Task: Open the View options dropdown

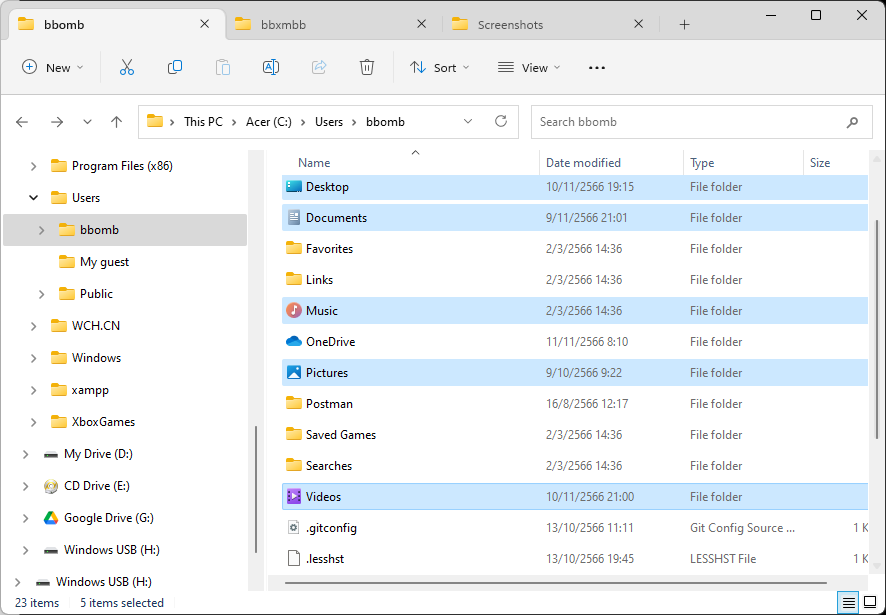Action: pyautogui.click(x=529, y=67)
